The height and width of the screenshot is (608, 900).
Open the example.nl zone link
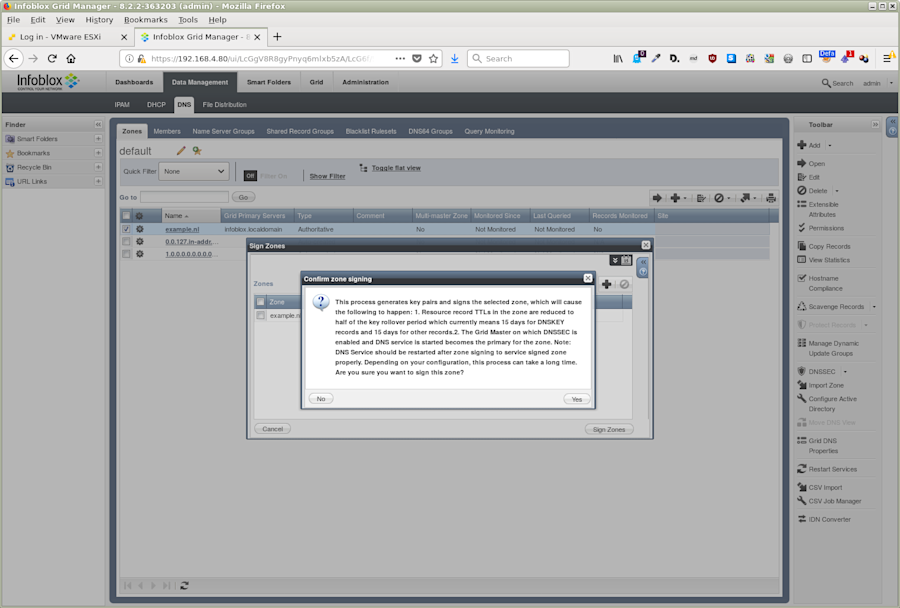tap(182, 229)
